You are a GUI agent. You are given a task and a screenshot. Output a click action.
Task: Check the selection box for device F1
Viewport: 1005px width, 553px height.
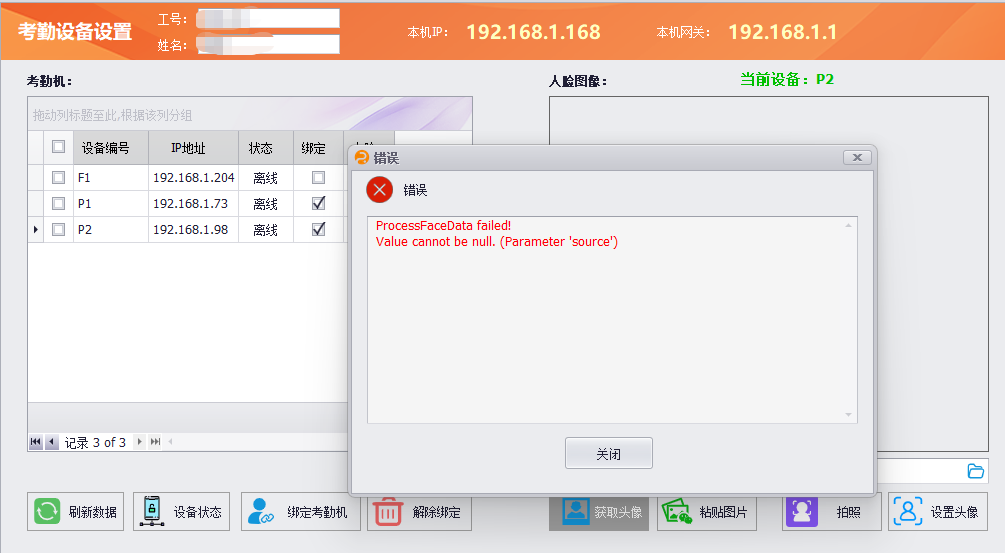tap(58, 177)
